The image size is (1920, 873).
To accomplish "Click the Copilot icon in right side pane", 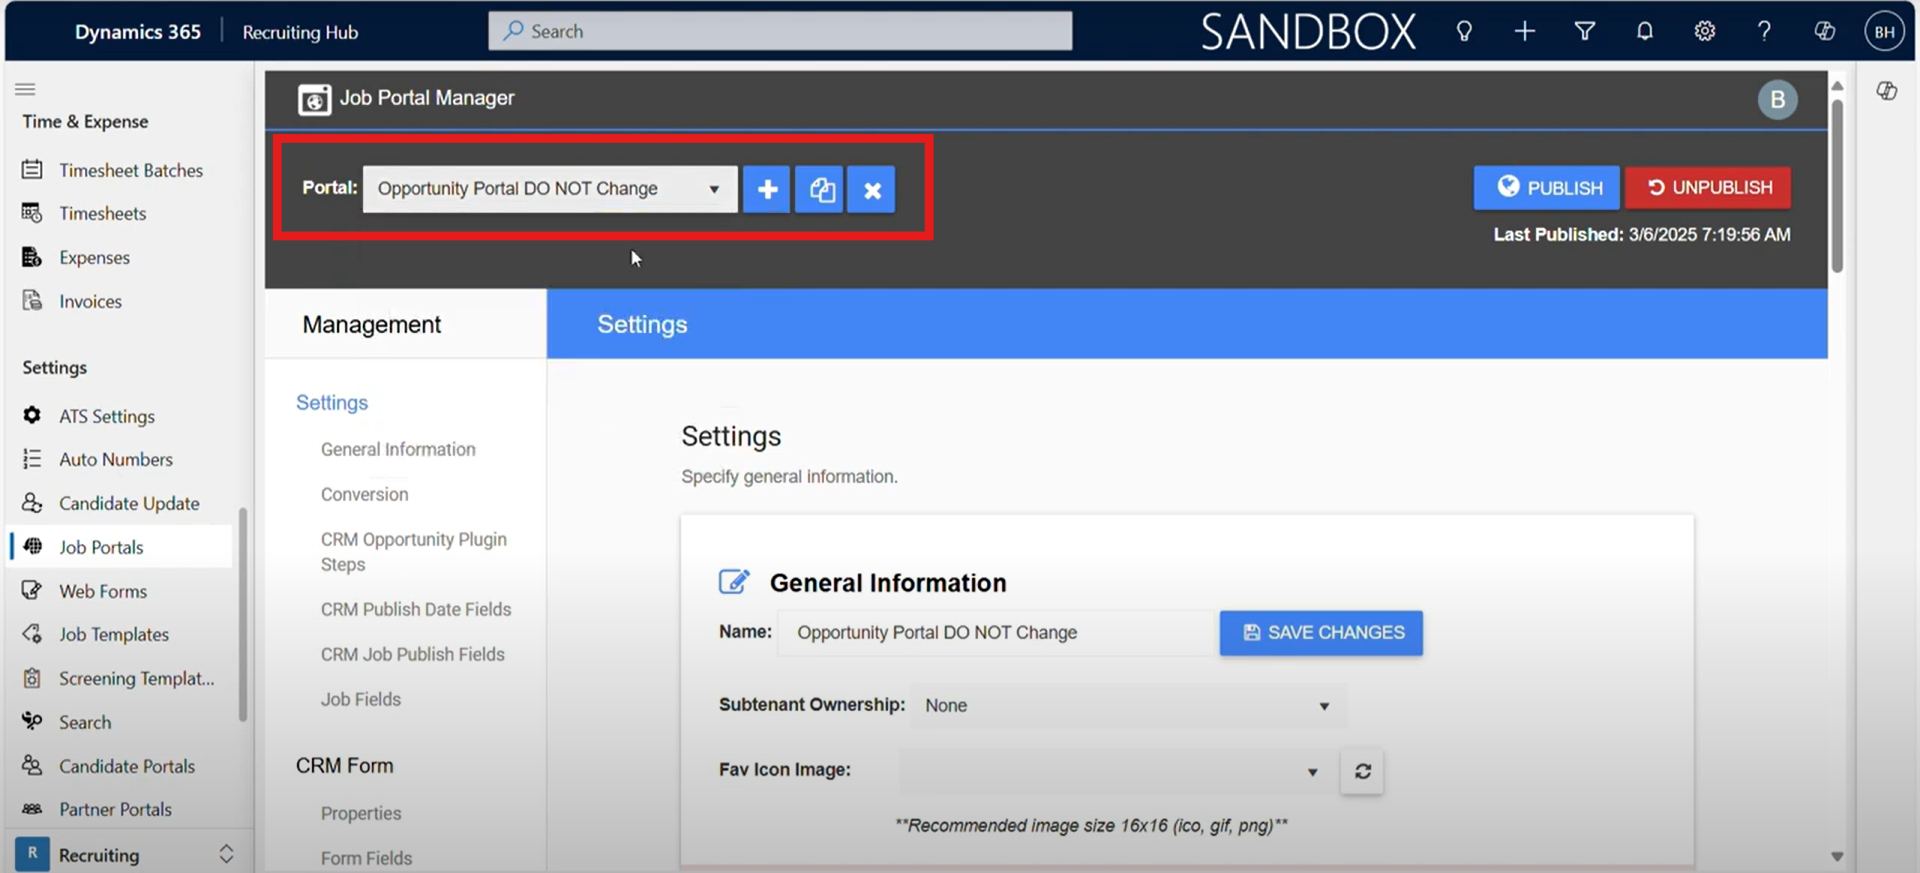I will click(x=1886, y=91).
